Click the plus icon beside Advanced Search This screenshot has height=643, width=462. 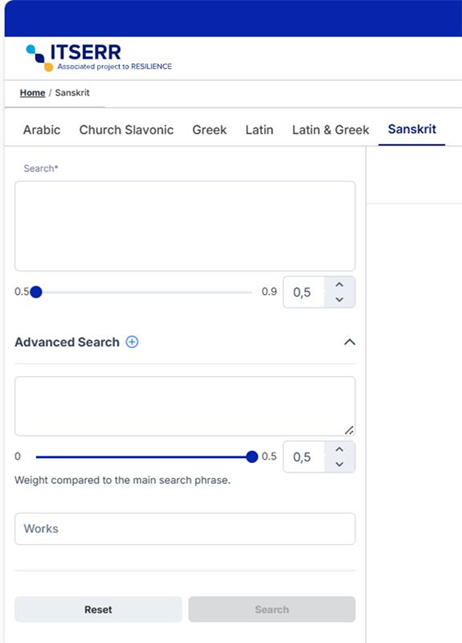point(132,342)
